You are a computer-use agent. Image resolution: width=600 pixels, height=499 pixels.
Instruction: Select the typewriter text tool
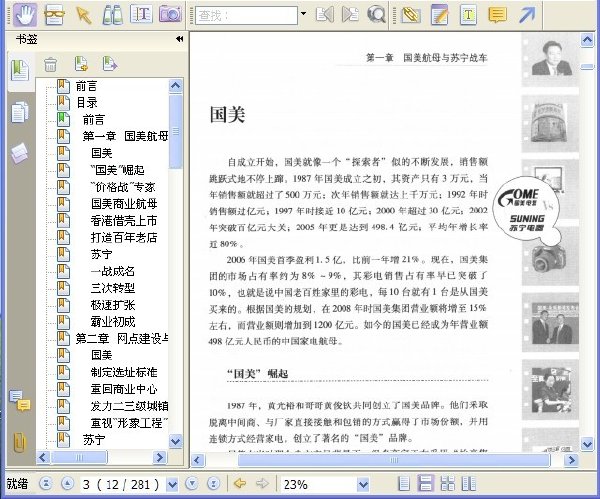(x=468, y=15)
